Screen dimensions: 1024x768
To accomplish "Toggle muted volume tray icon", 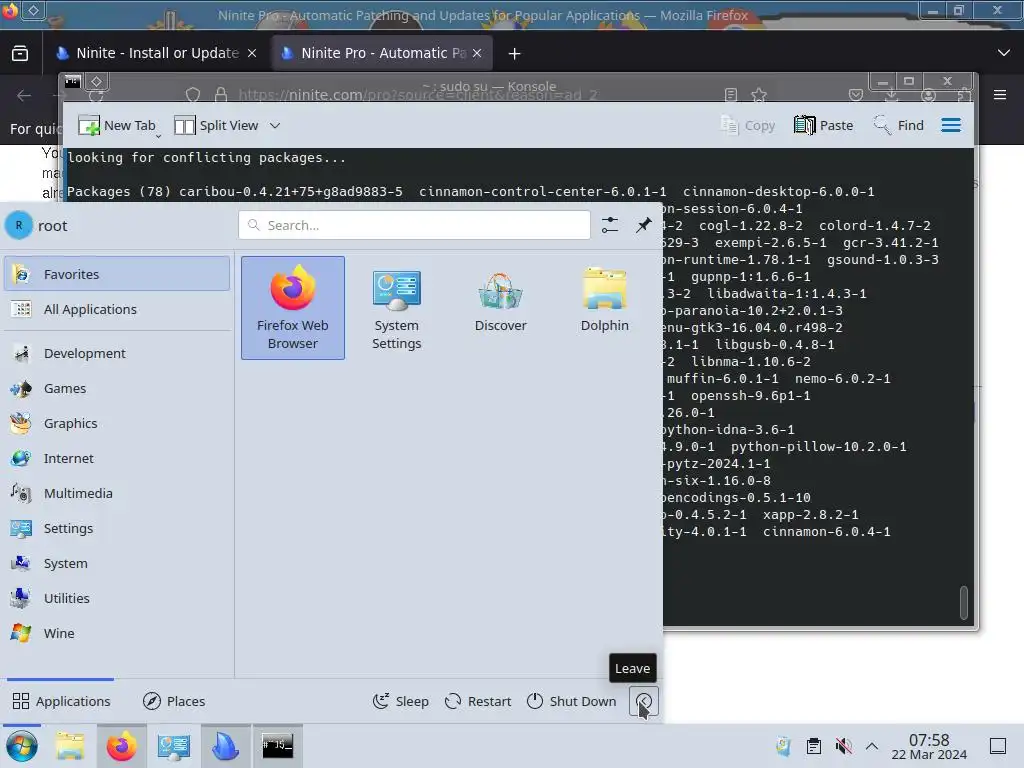I will click(843, 746).
